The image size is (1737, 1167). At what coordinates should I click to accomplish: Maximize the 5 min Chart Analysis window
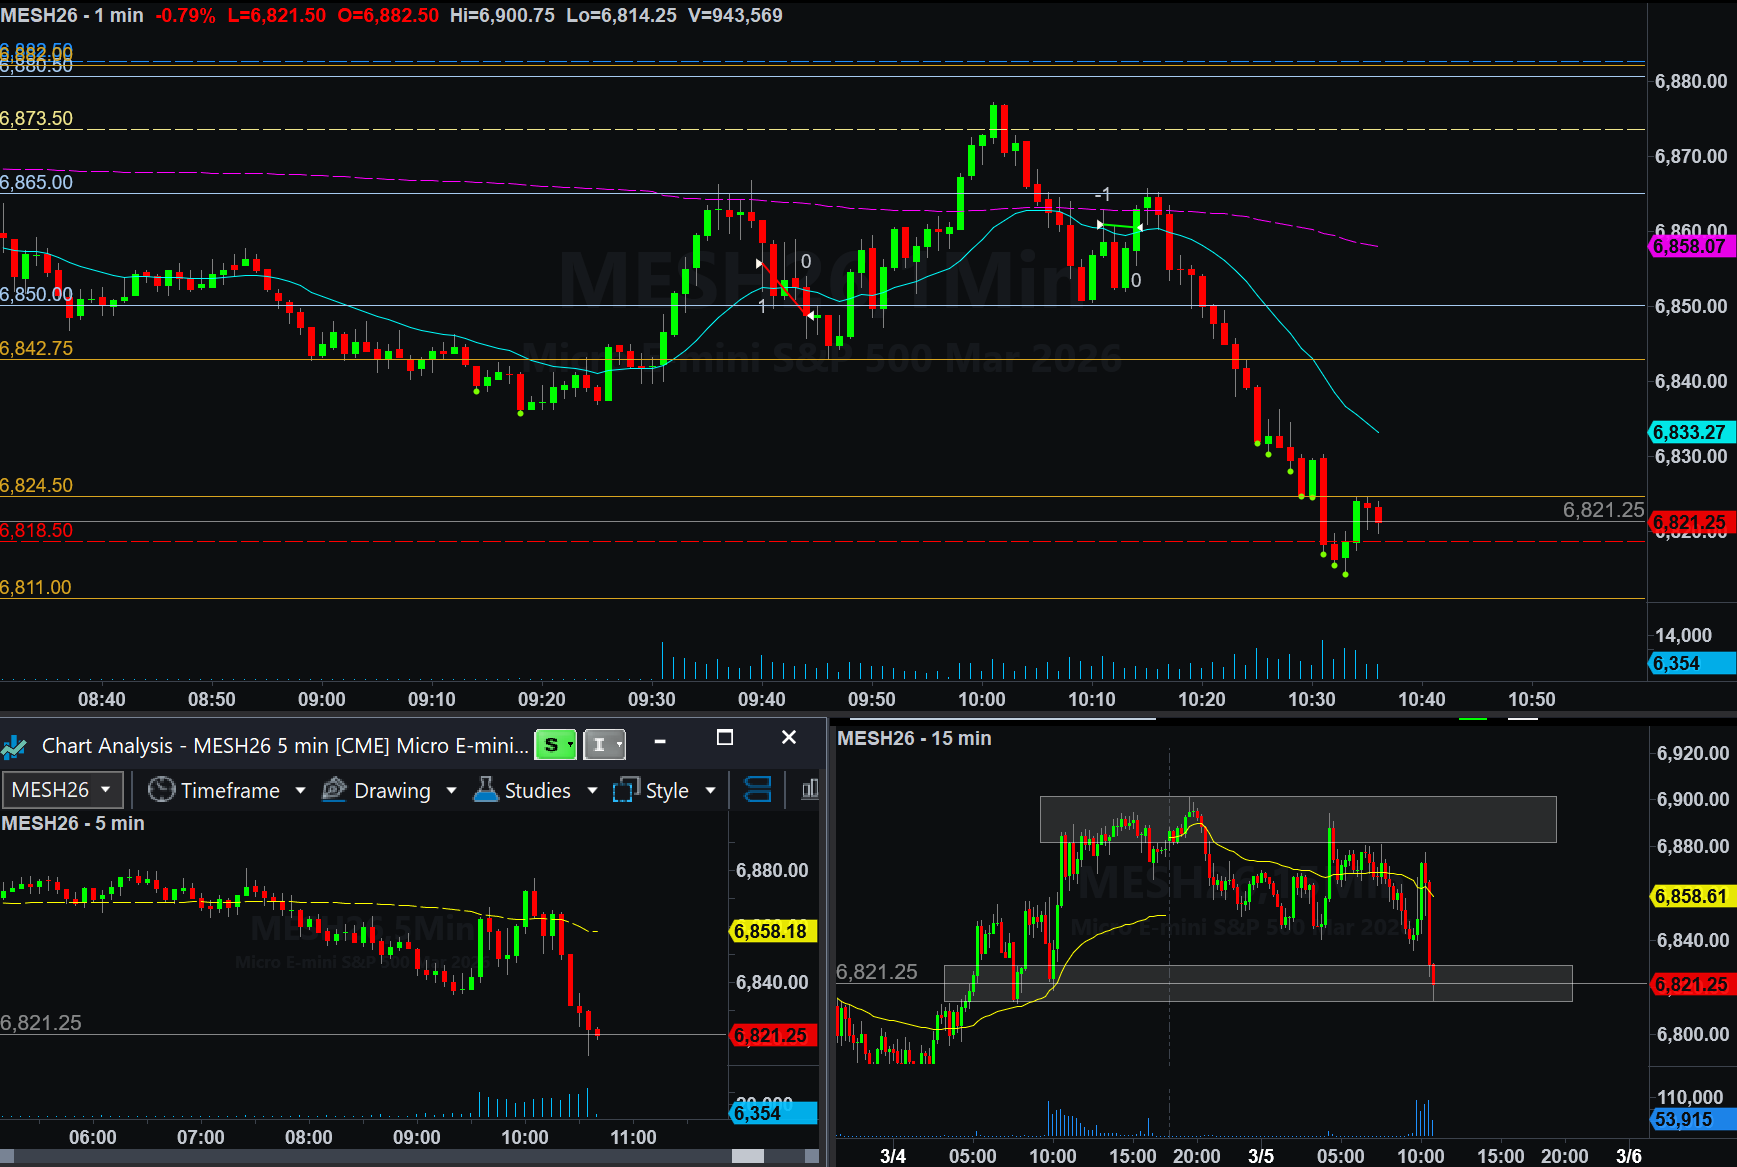(725, 738)
